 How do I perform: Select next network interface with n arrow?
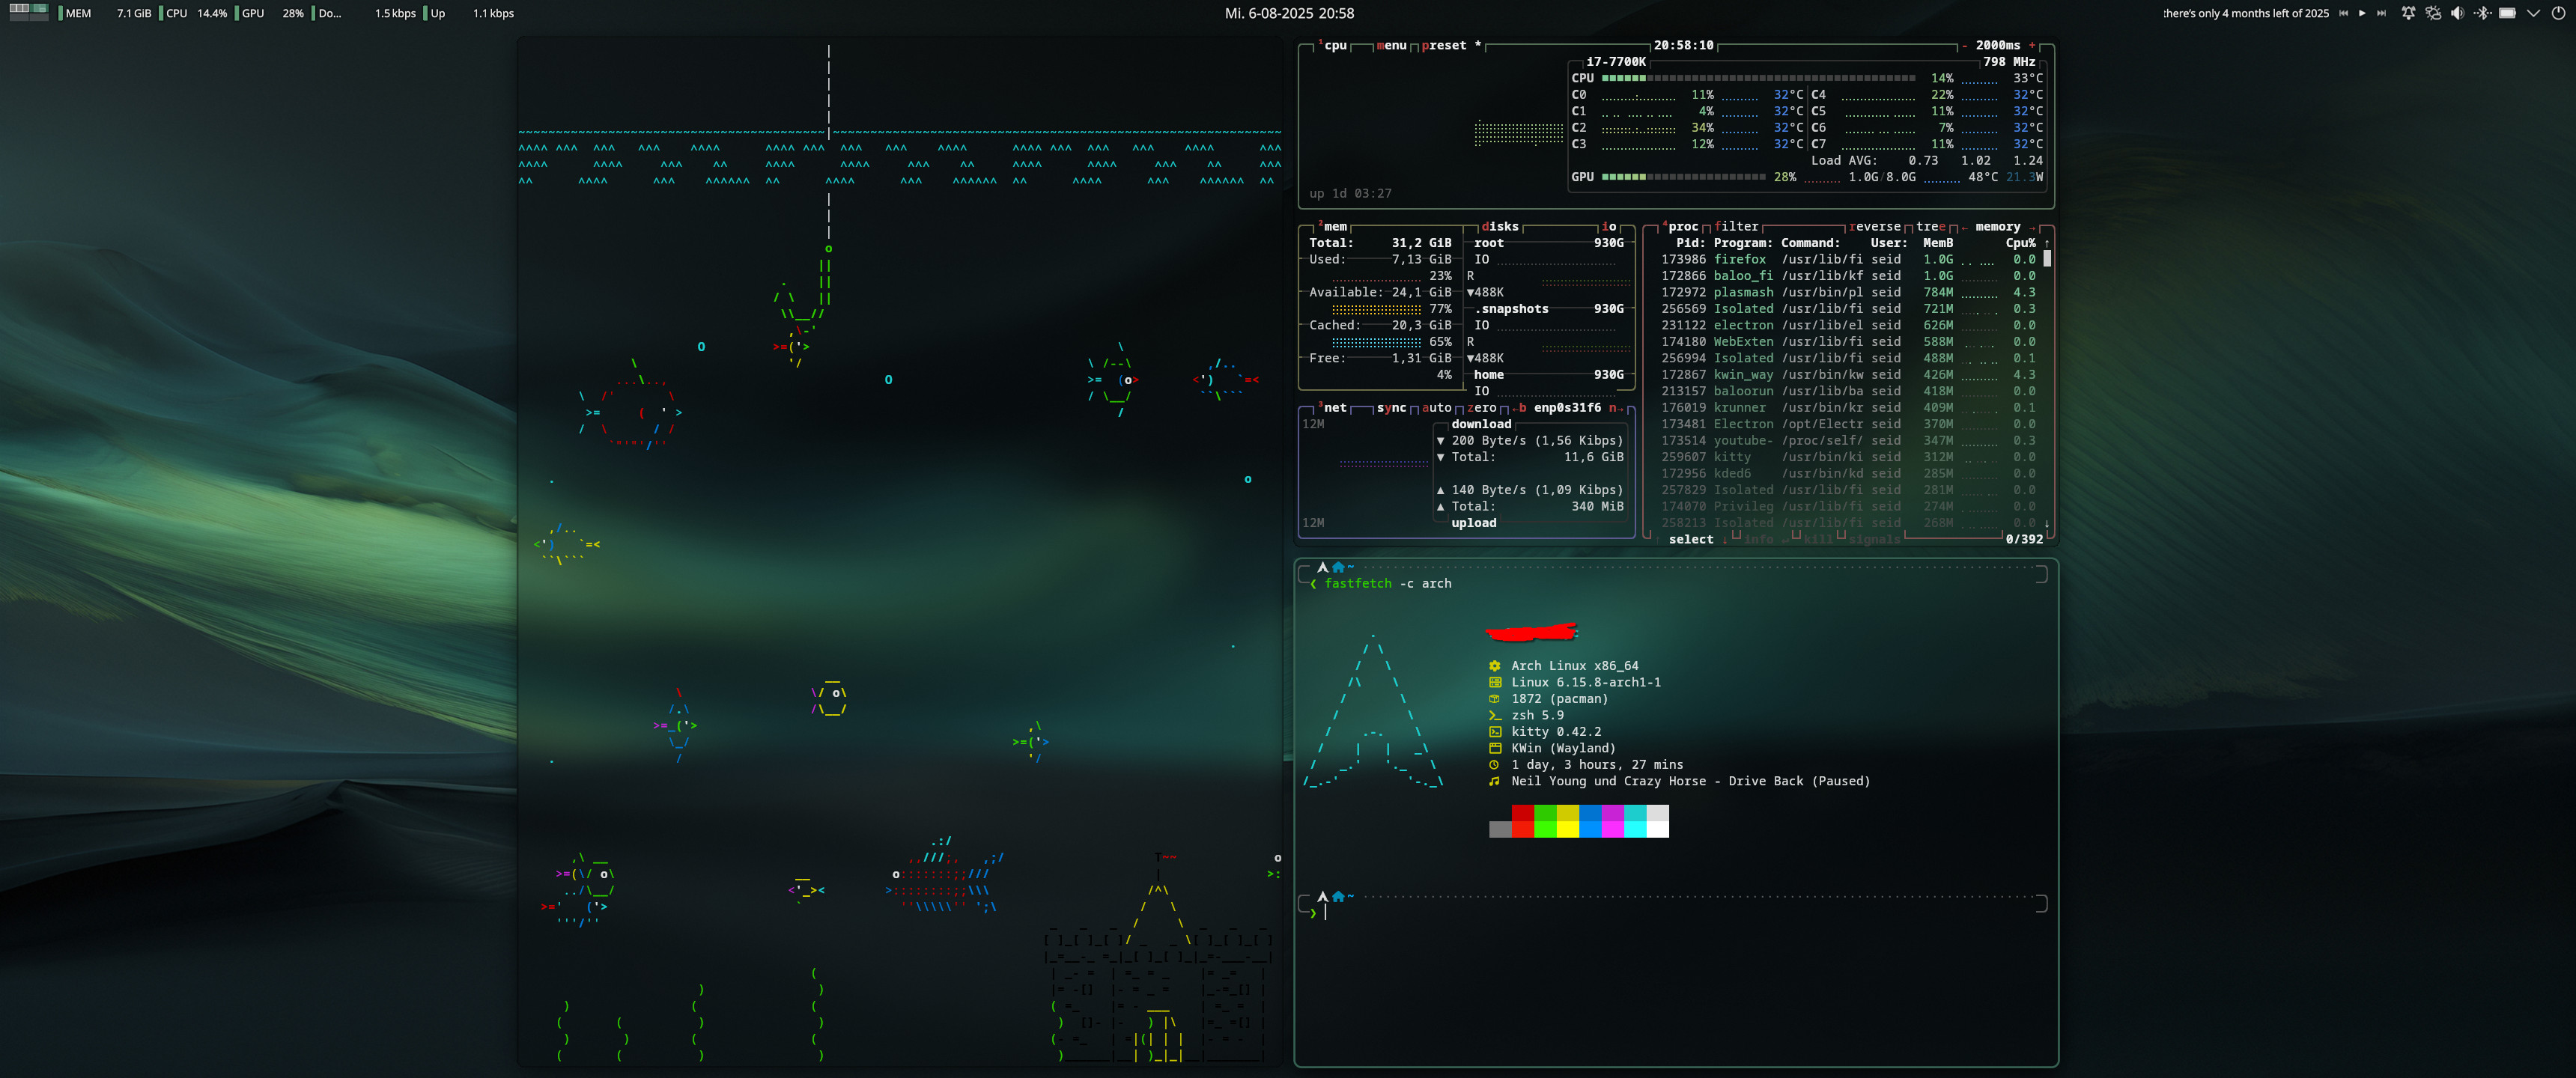point(1616,407)
